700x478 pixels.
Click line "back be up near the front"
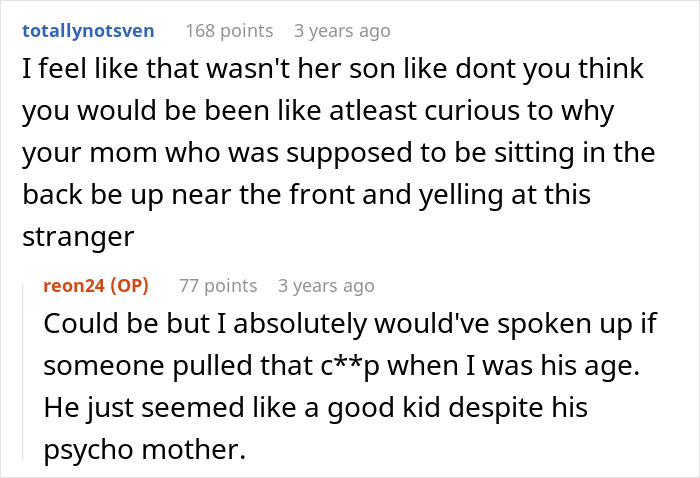[x=307, y=195]
